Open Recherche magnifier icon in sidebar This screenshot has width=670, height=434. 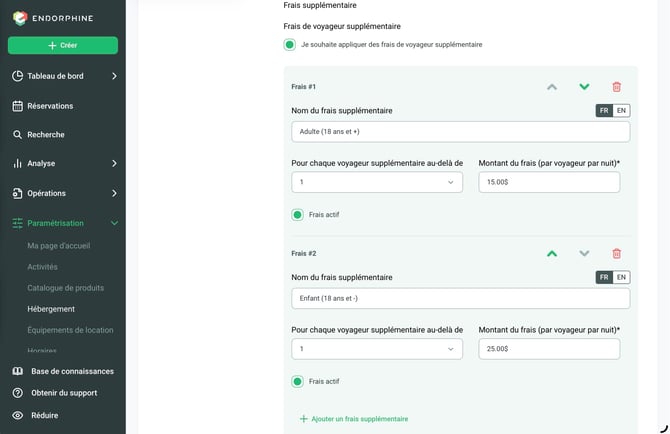tap(18, 135)
